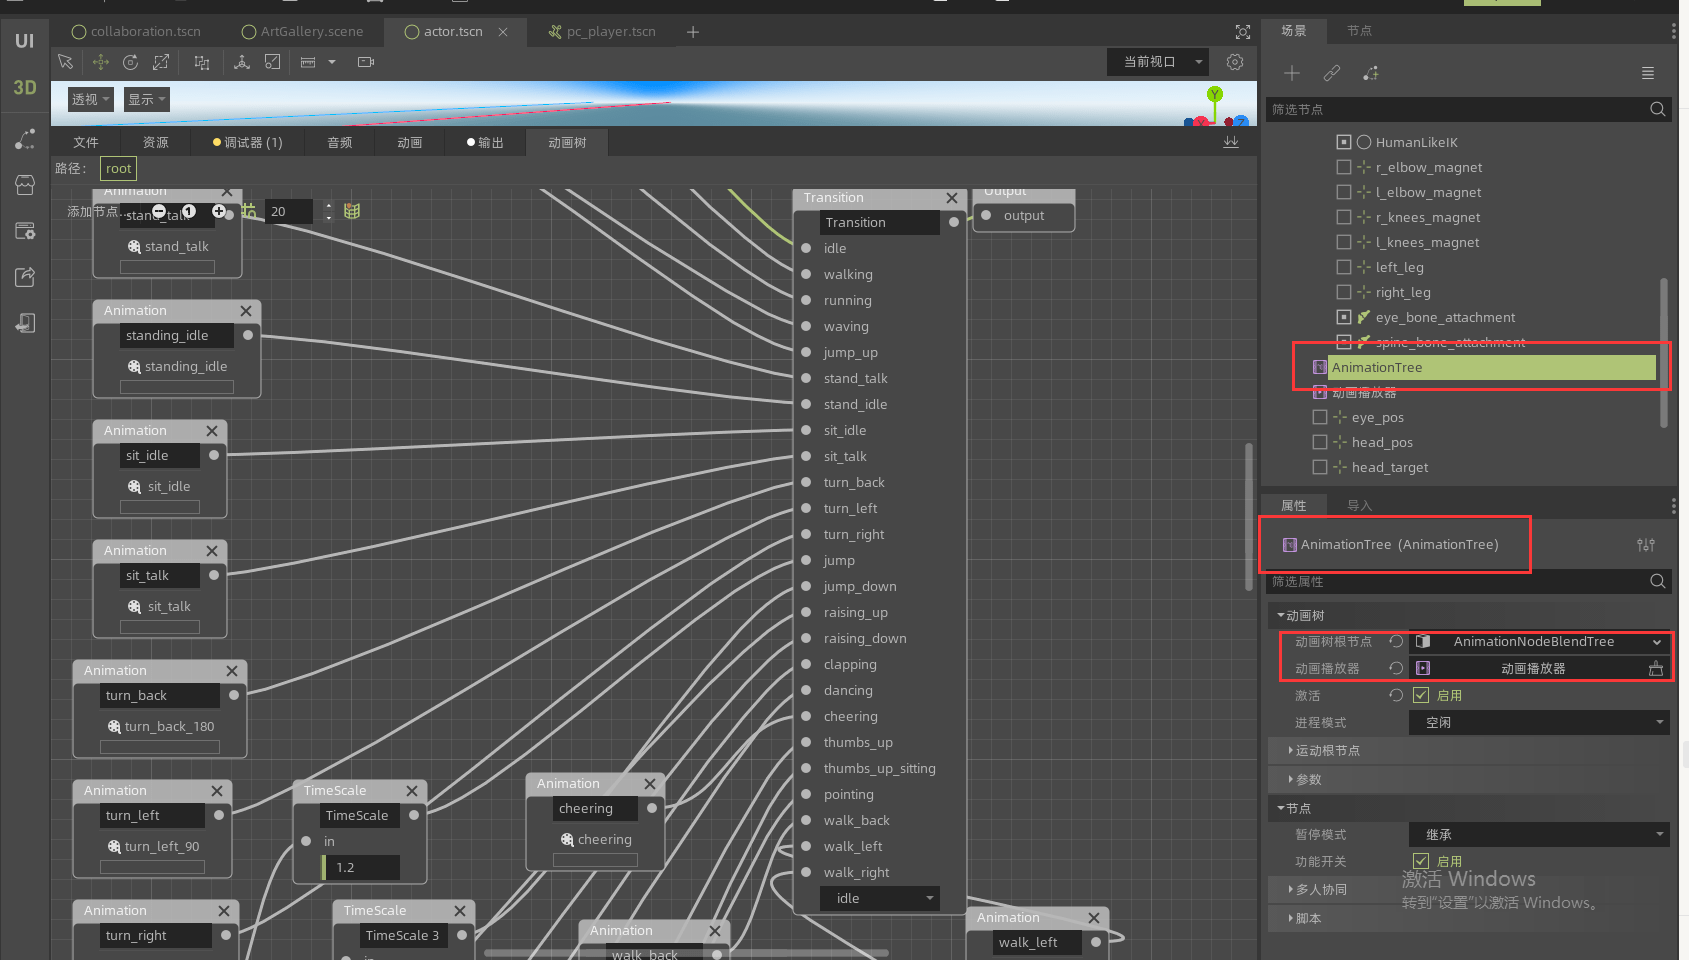Switch to collaboration.tscn tab
Screen dimensions: 1689x960
[136, 32]
